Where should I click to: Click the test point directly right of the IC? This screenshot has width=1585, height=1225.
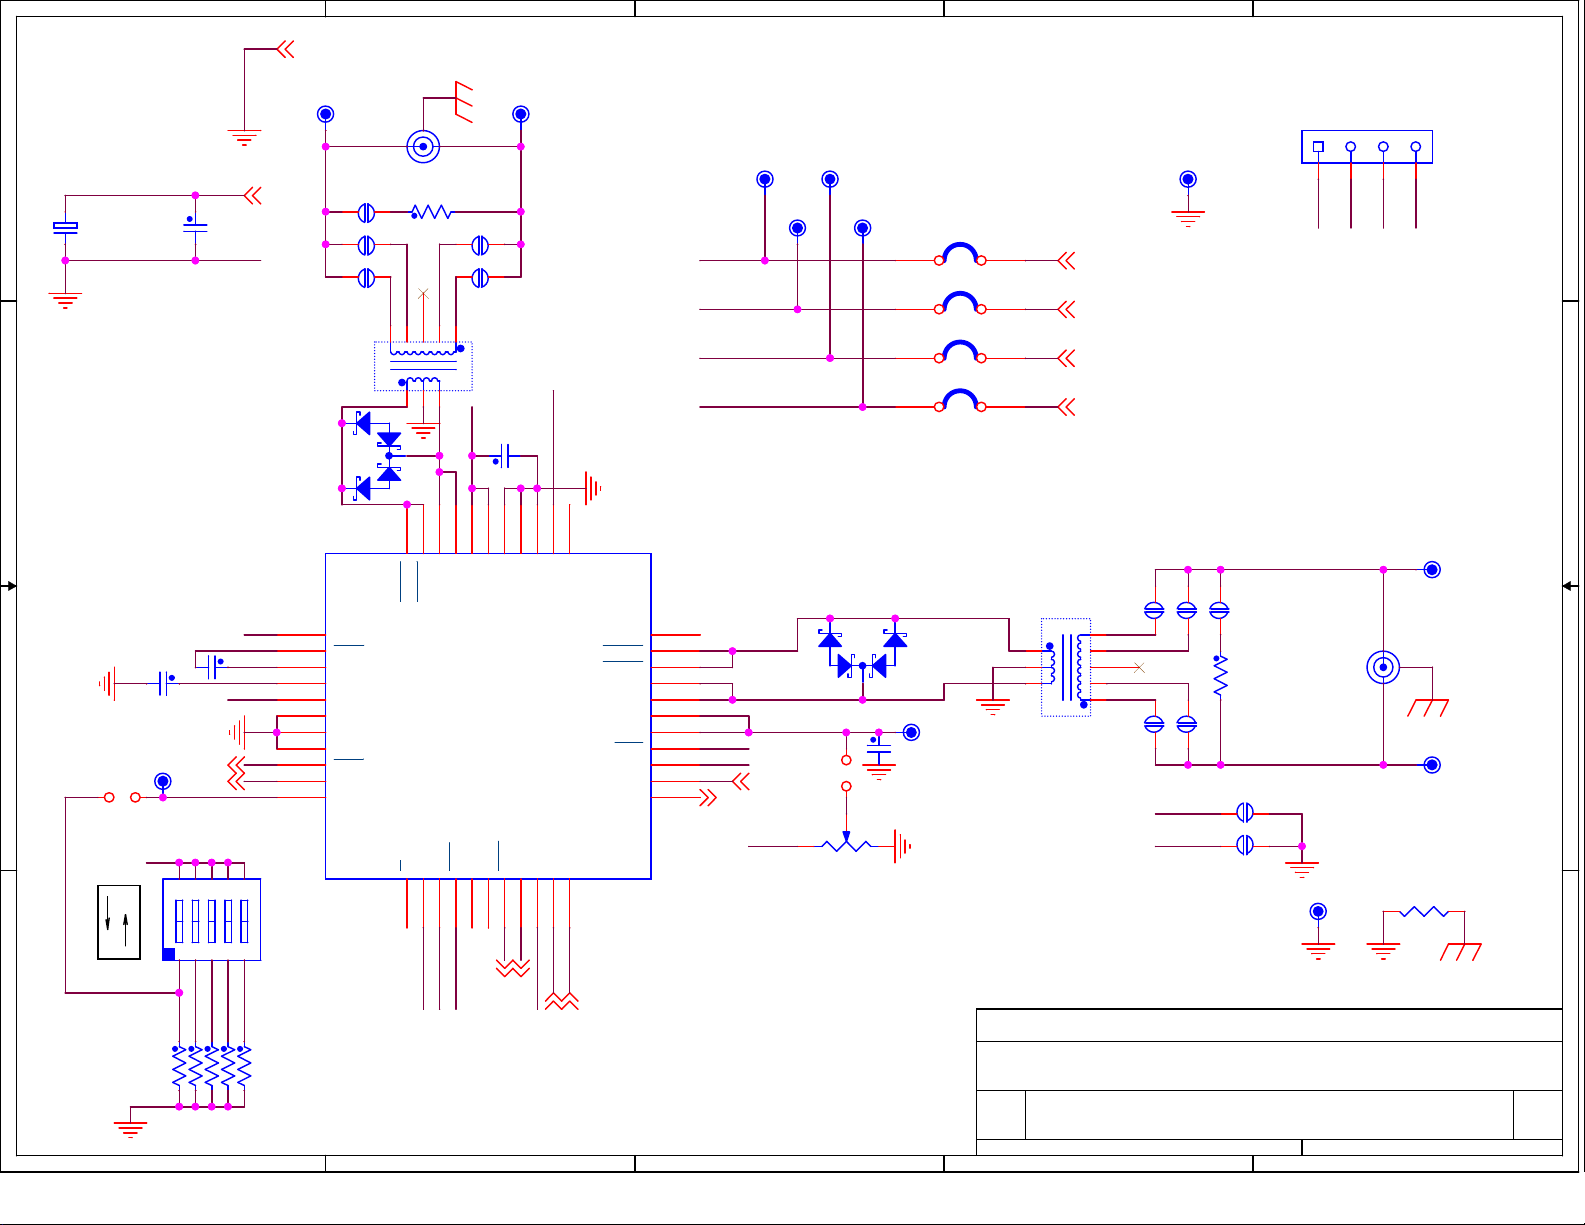(911, 732)
